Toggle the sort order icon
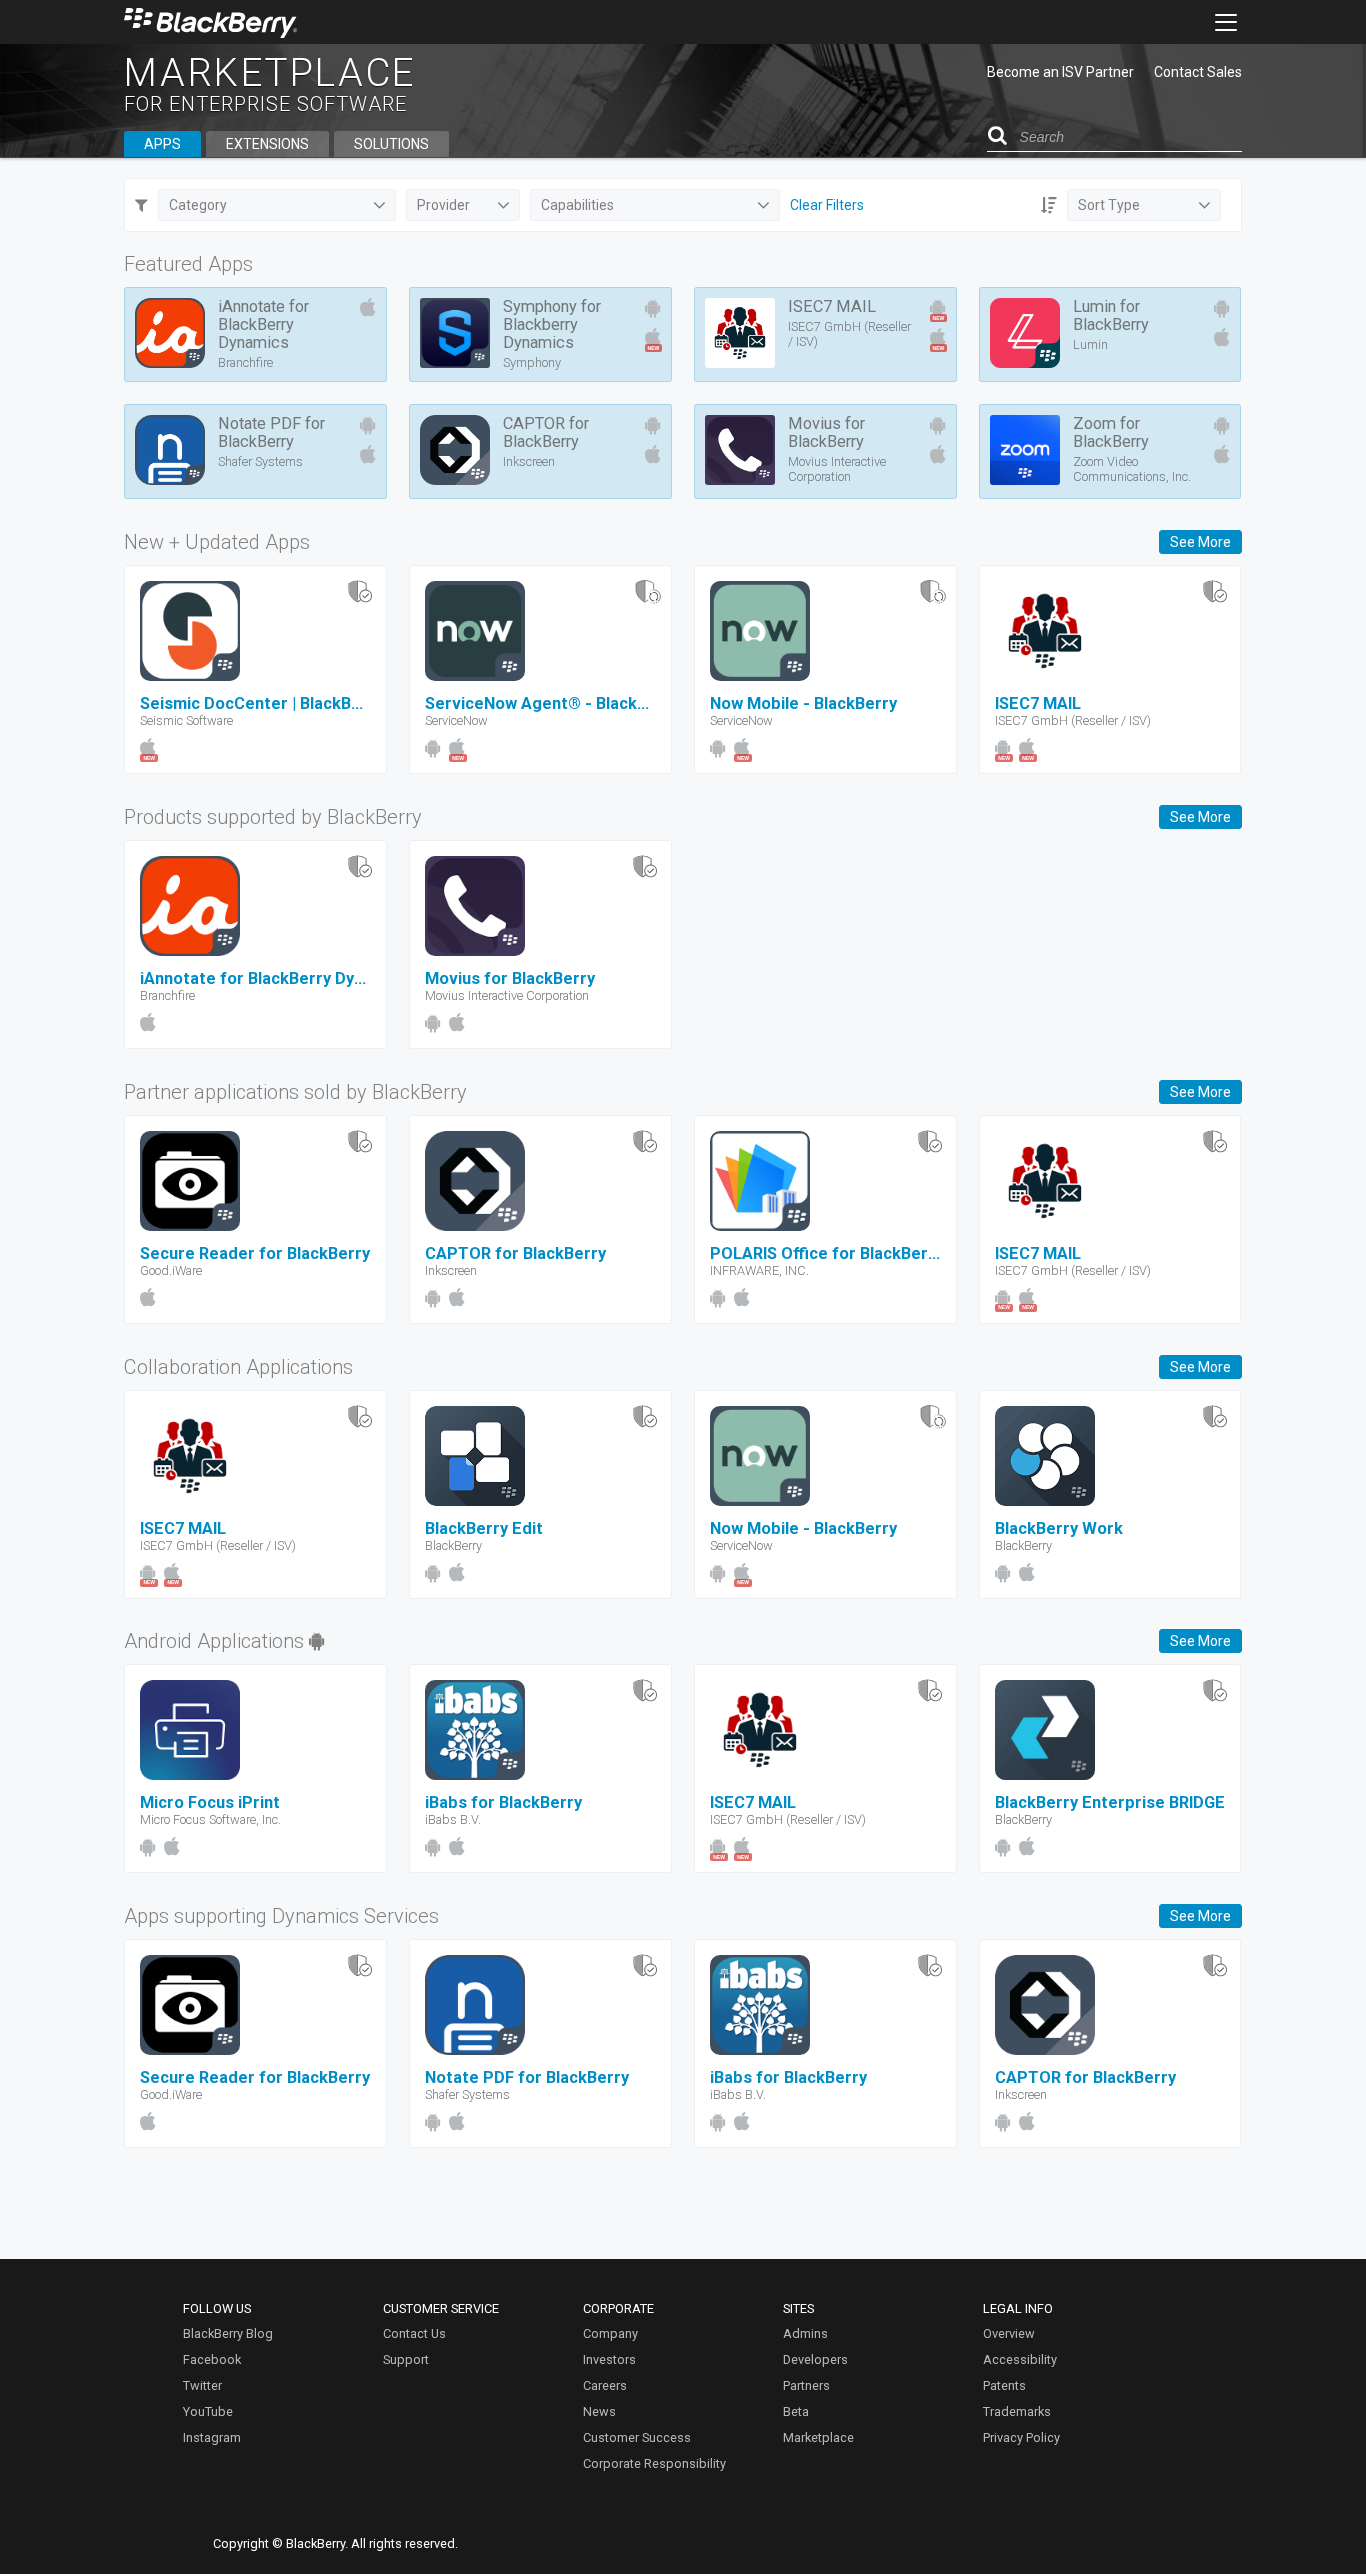1366x2574 pixels. point(1048,205)
